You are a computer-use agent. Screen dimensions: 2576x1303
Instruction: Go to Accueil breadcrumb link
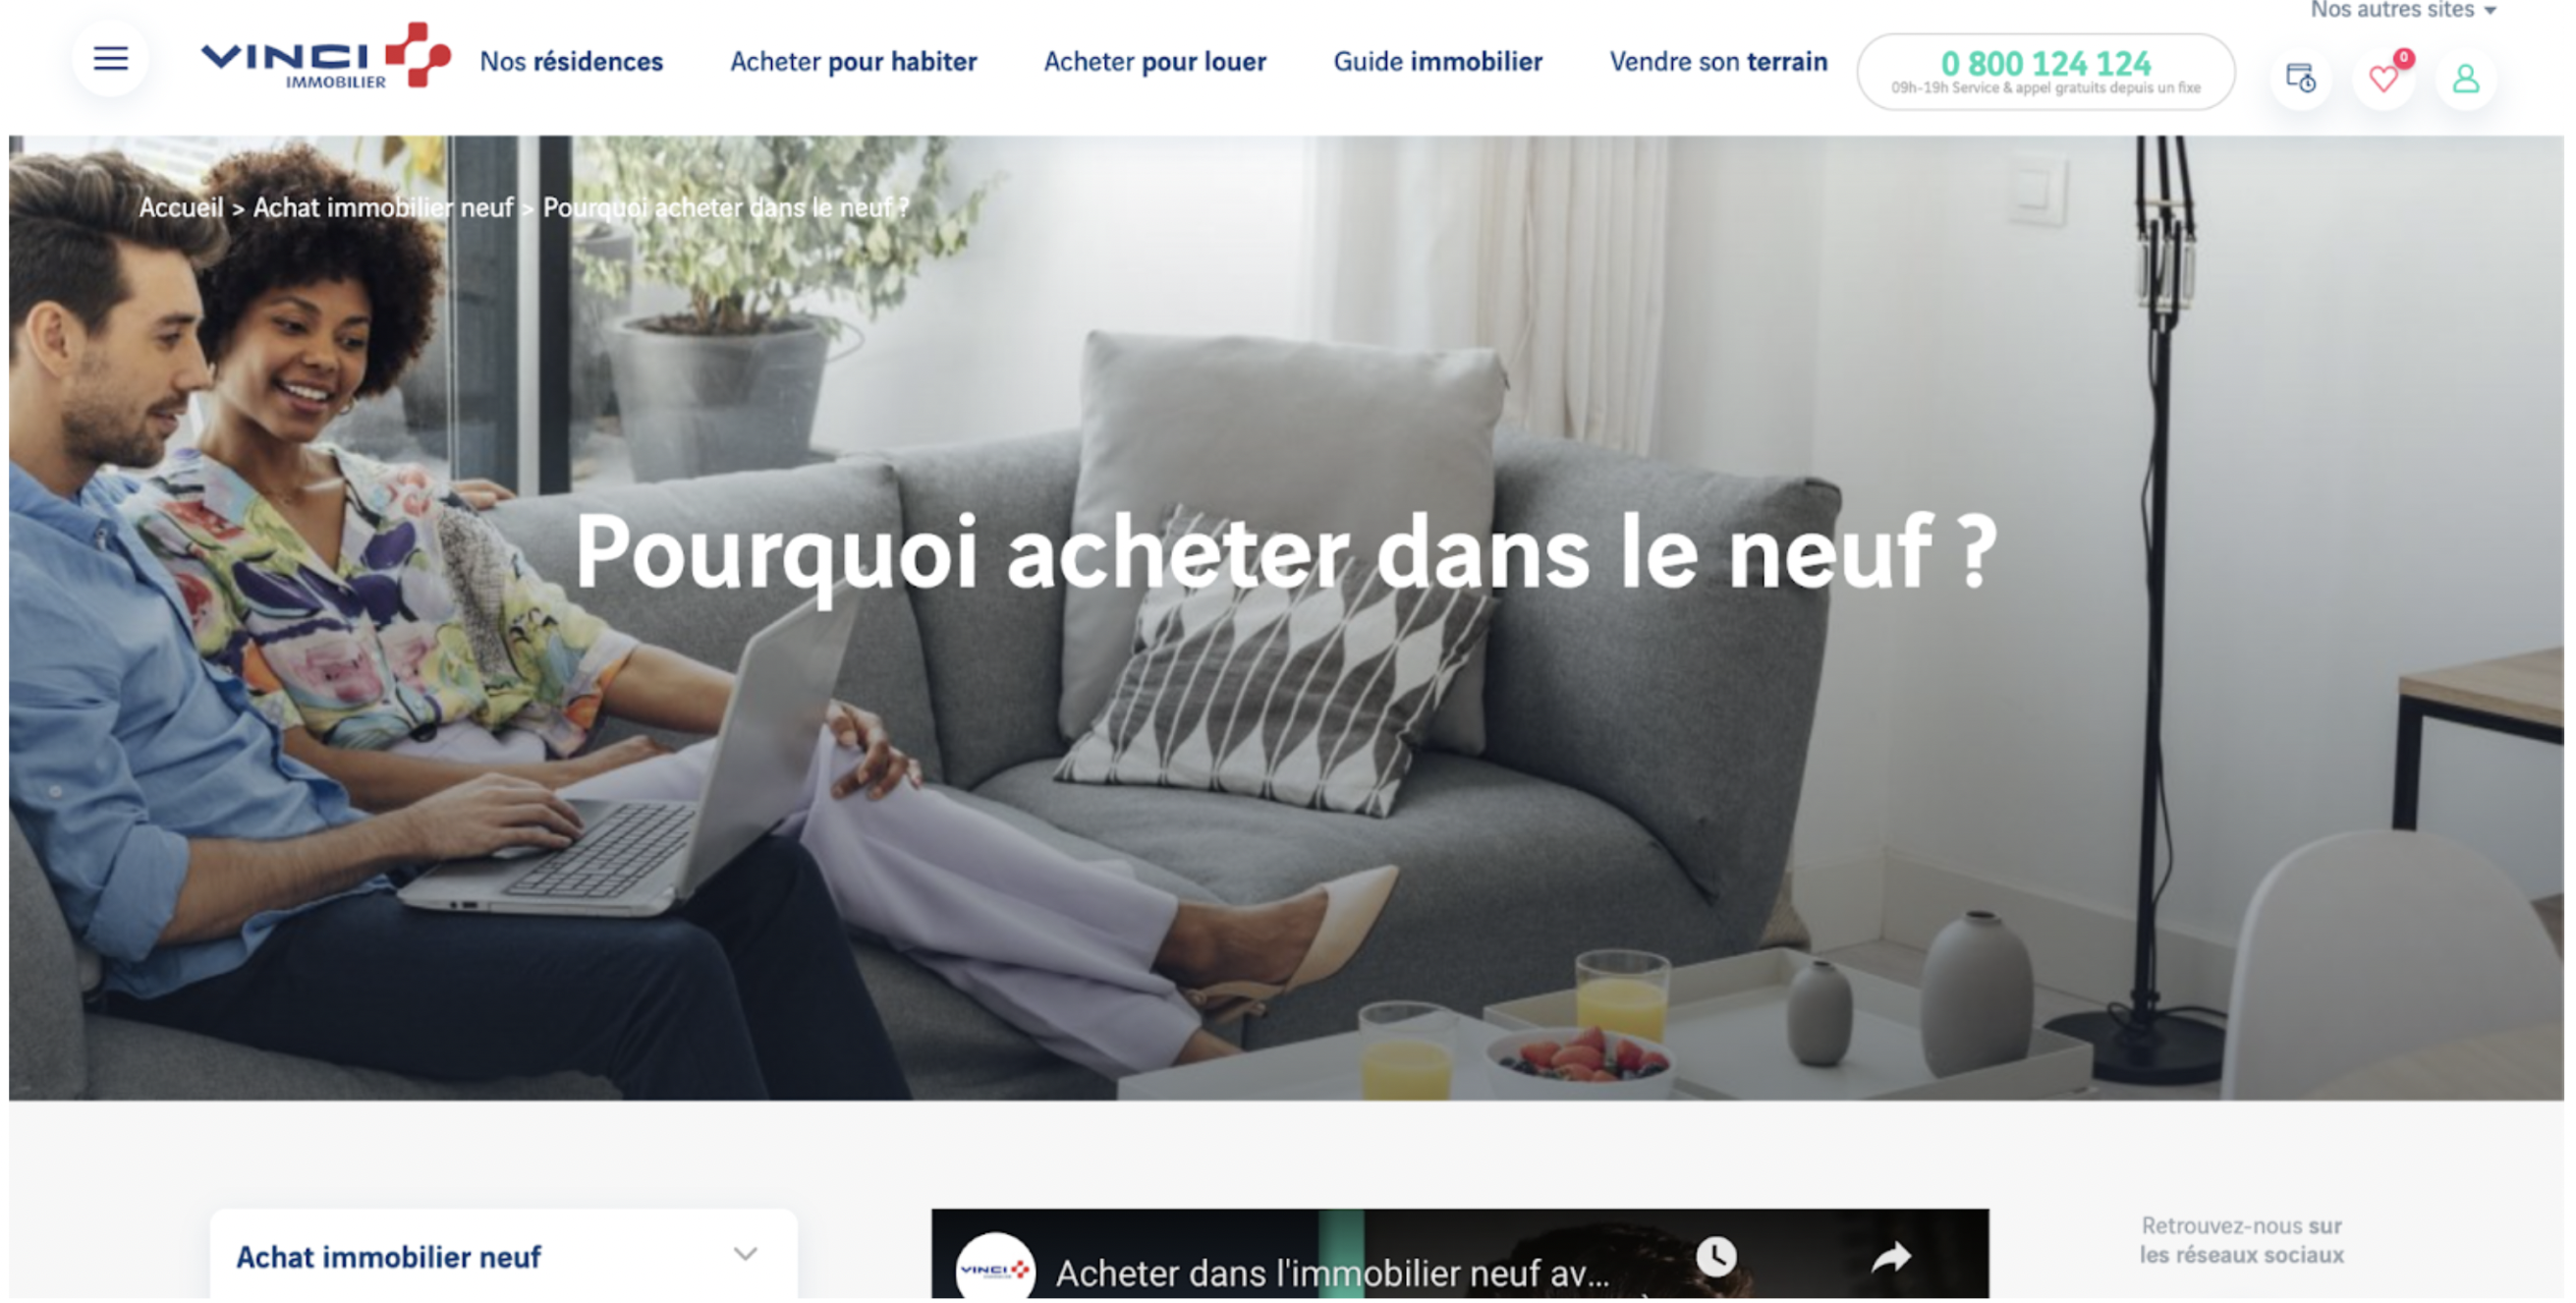181,208
